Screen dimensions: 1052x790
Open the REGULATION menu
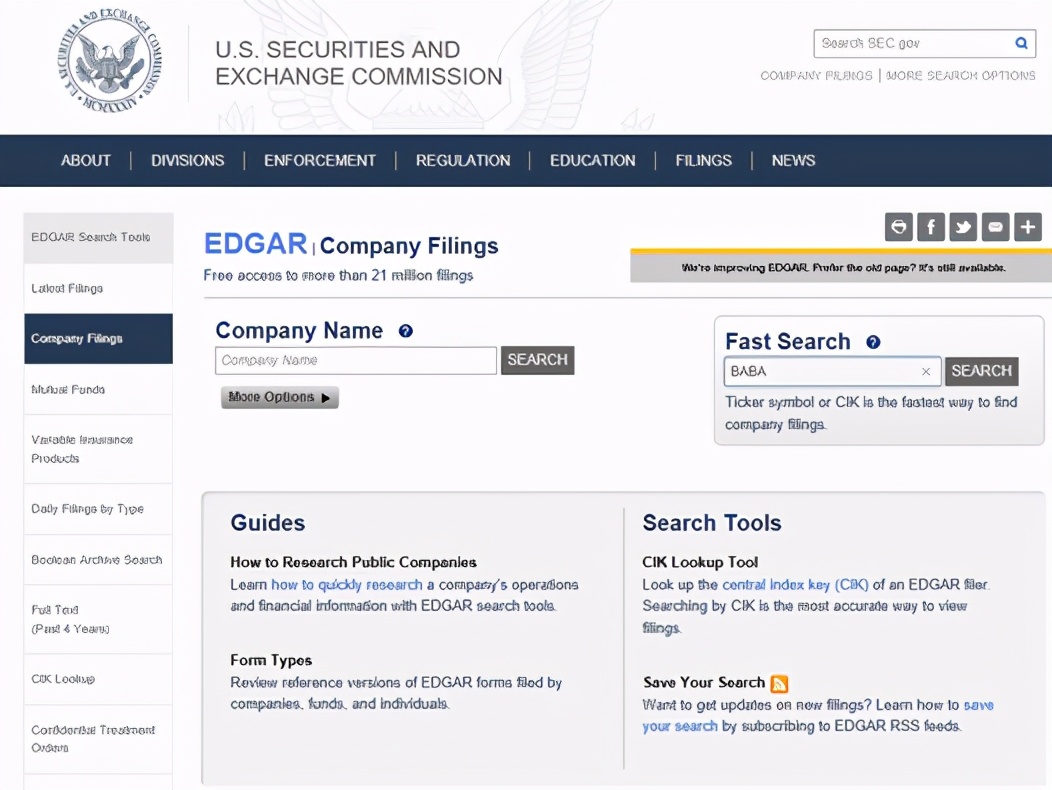(x=463, y=160)
